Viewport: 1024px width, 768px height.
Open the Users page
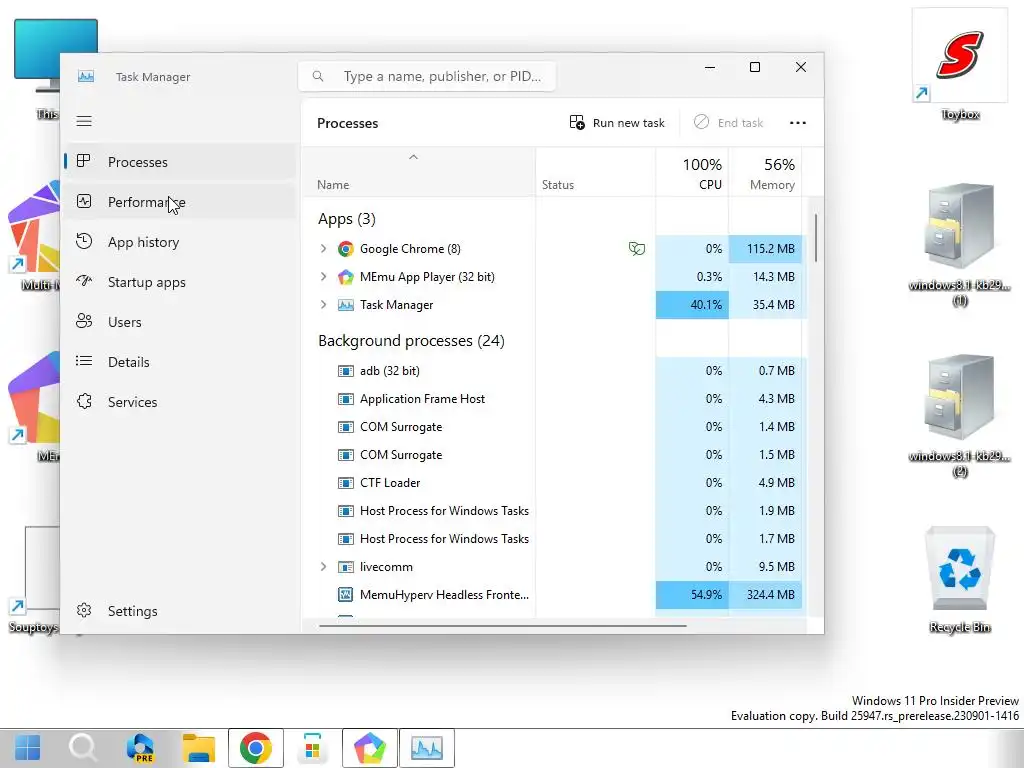click(x=180, y=321)
